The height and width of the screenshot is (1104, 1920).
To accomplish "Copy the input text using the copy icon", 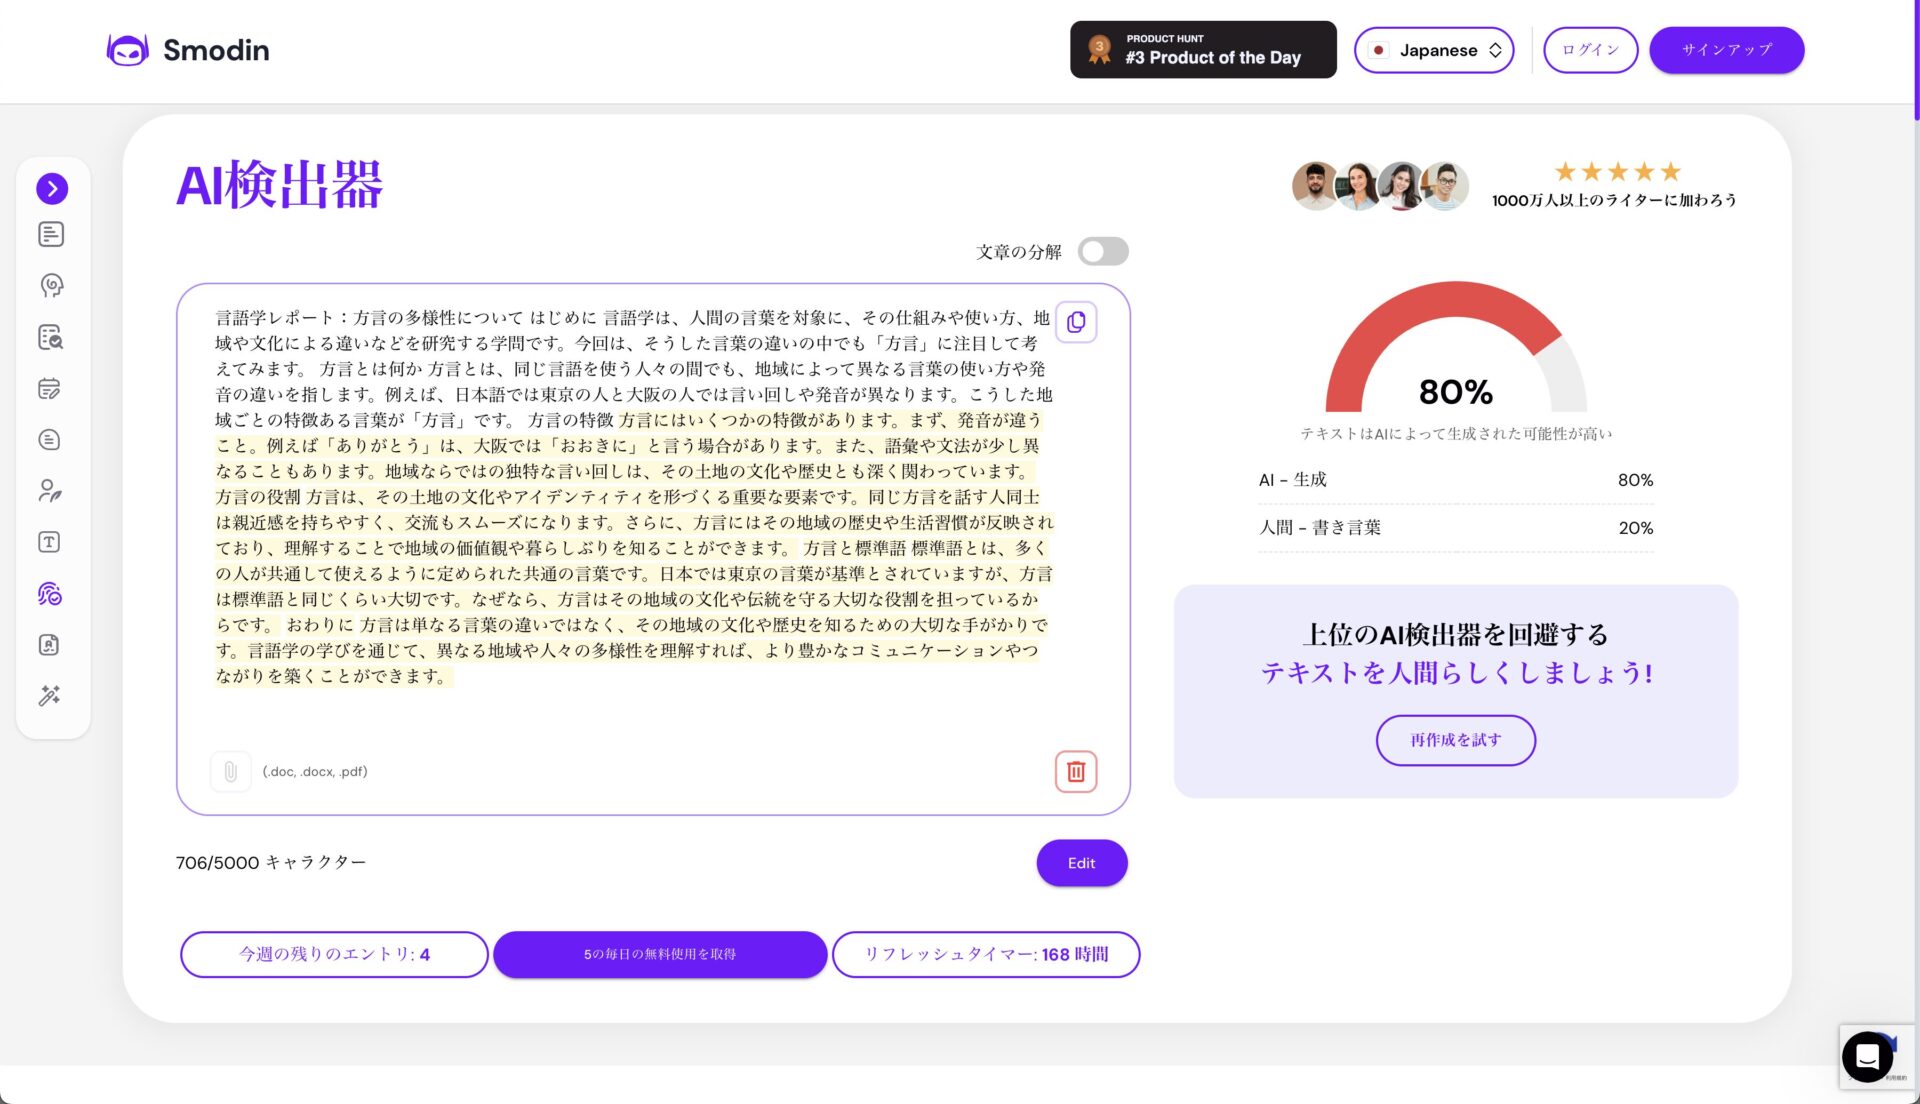I will 1076,322.
